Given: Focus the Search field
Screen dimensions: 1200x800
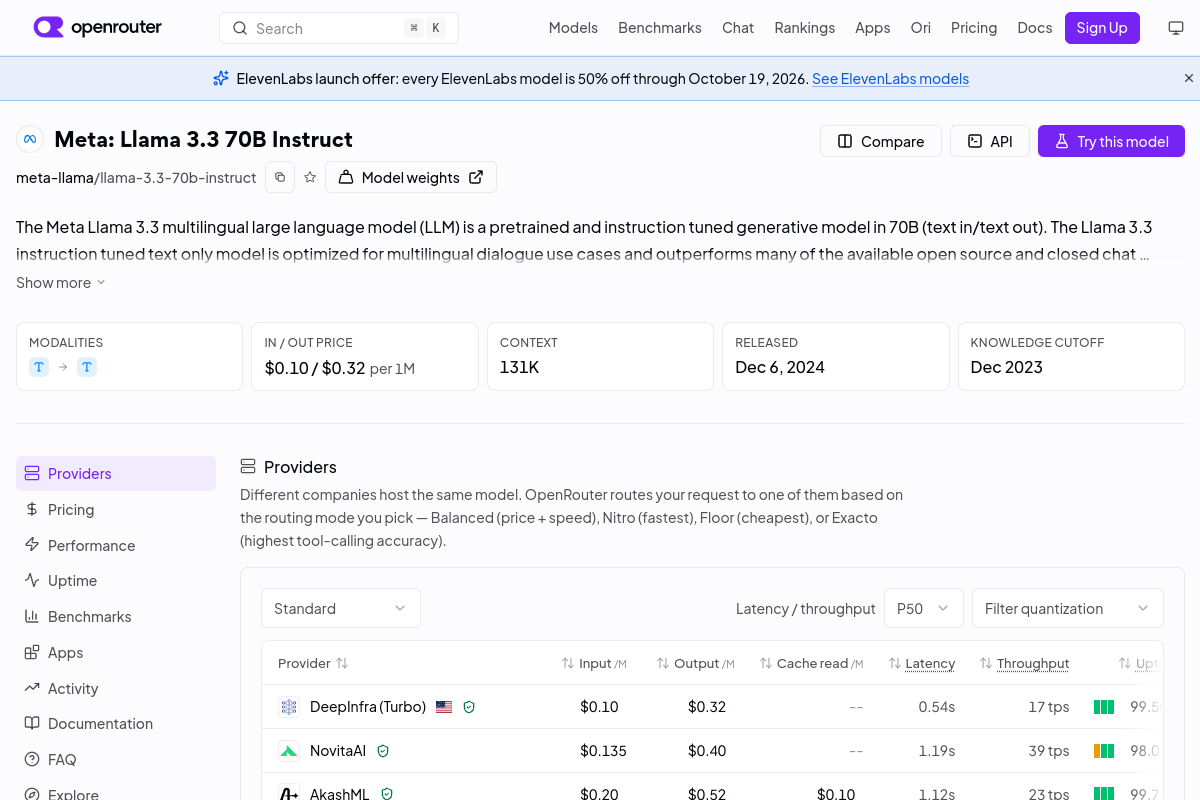Looking at the screenshot, I should click(x=339, y=28).
